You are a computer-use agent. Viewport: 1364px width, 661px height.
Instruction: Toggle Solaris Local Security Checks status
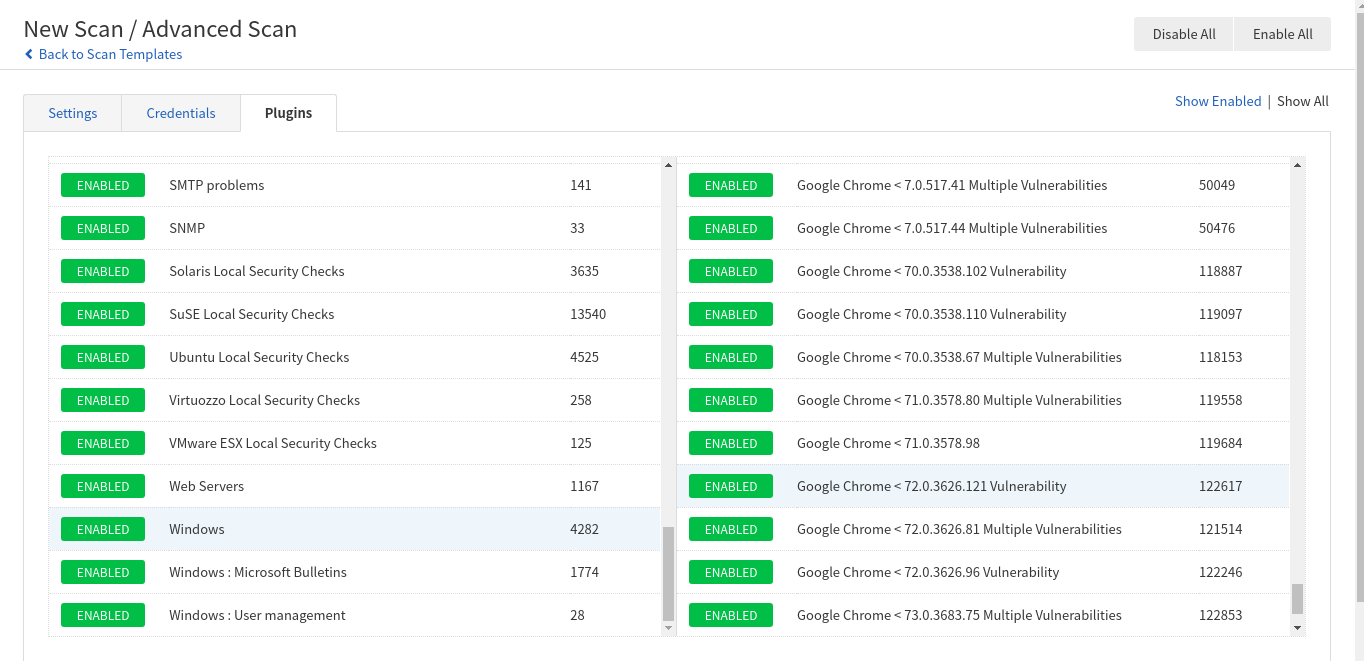point(103,271)
